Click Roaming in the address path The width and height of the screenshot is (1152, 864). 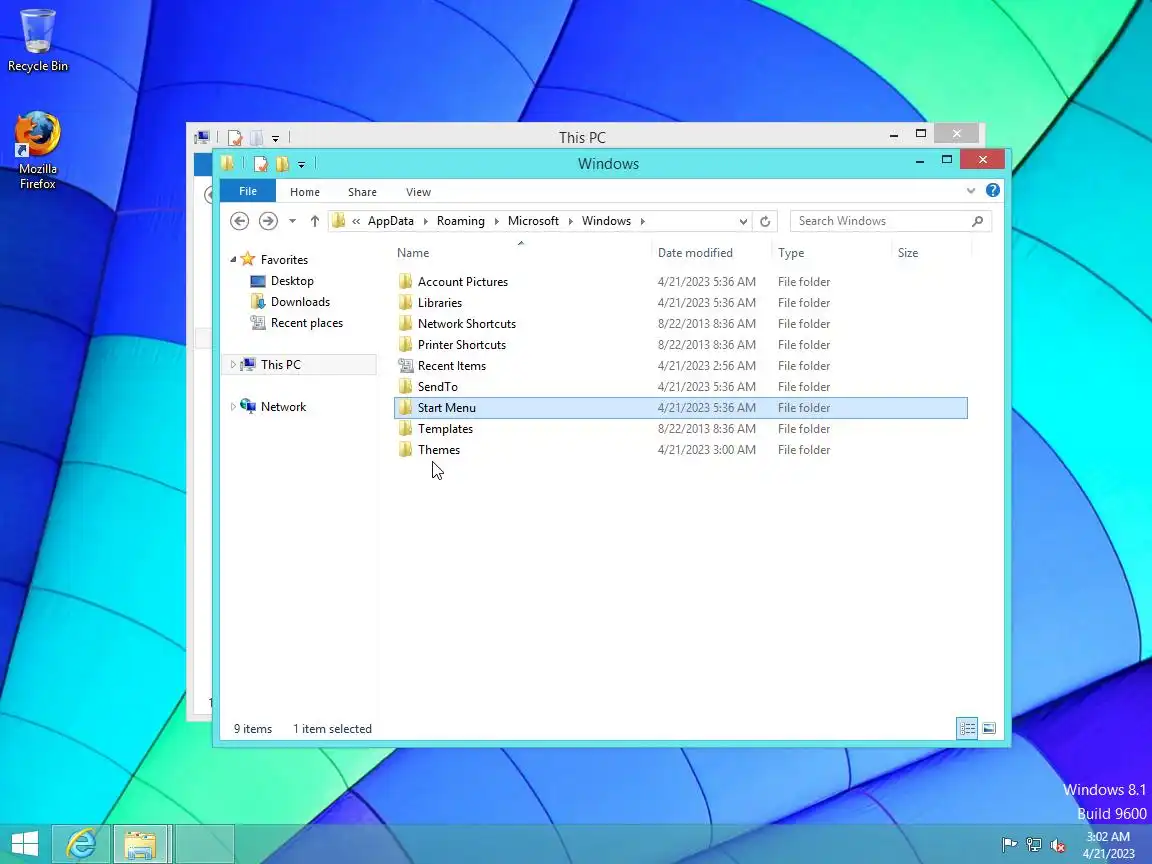[x=461, y=221]
